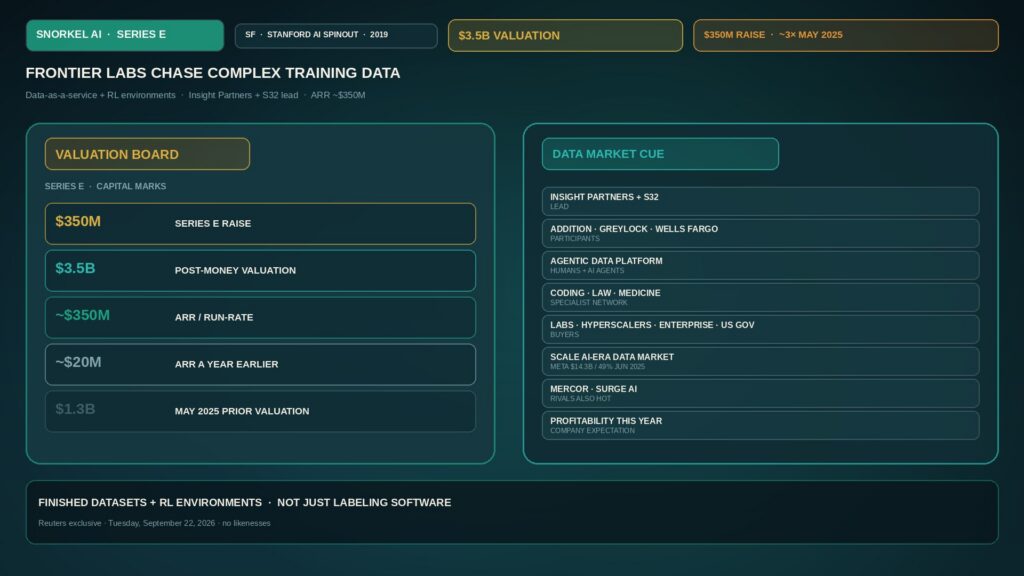Click 'Finished datasets + RL environments' footer text
The height and width of the screenshot is (576, 1024).
coord(150,503)
